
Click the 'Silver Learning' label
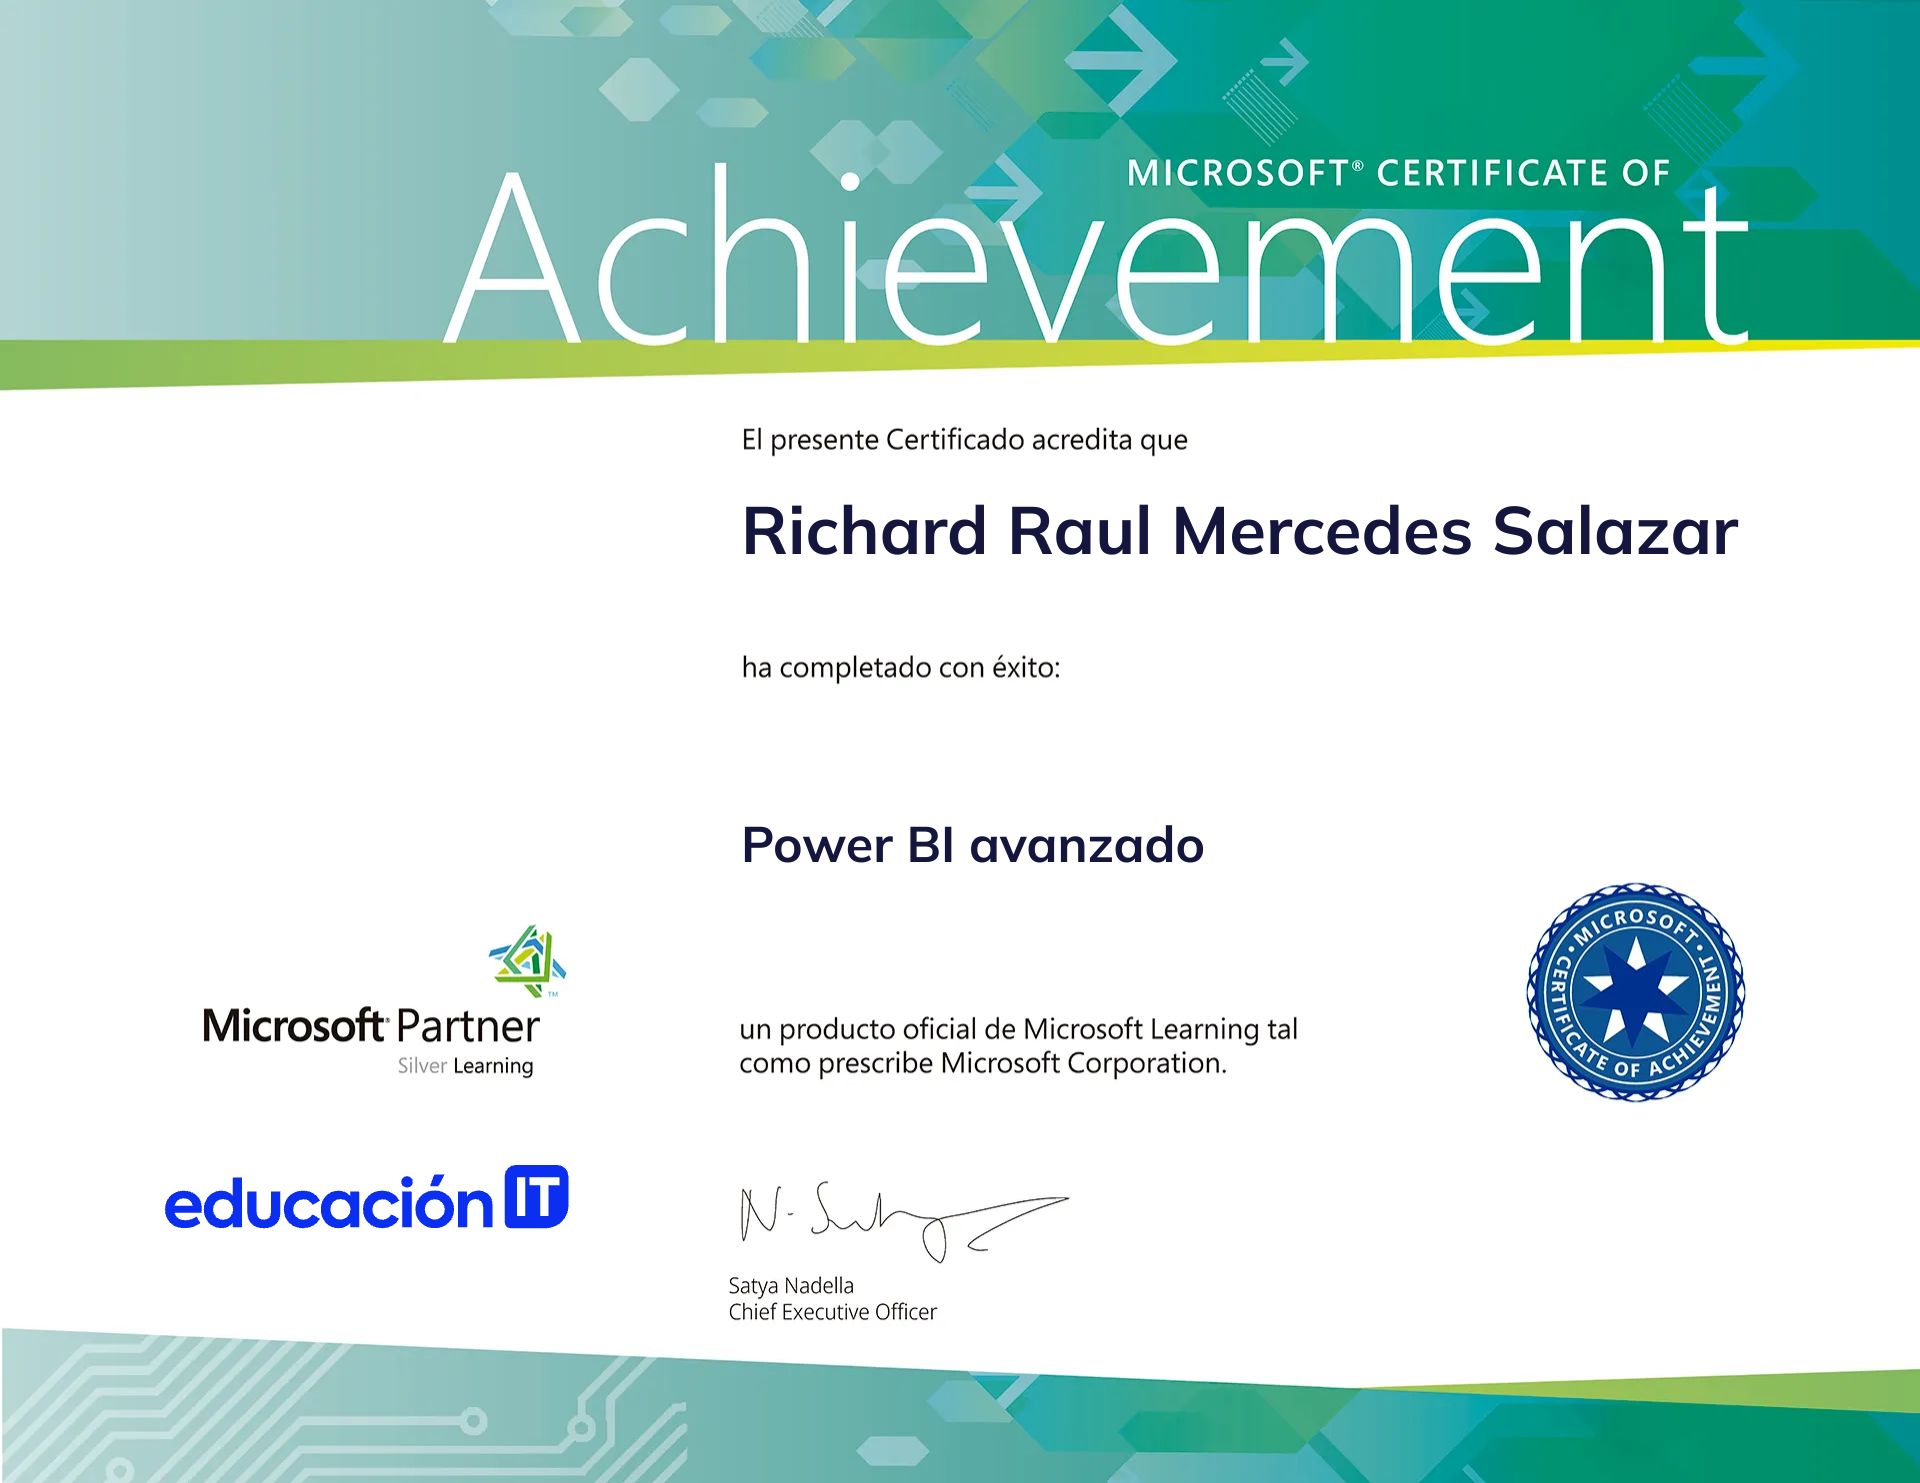point(465,1066)
